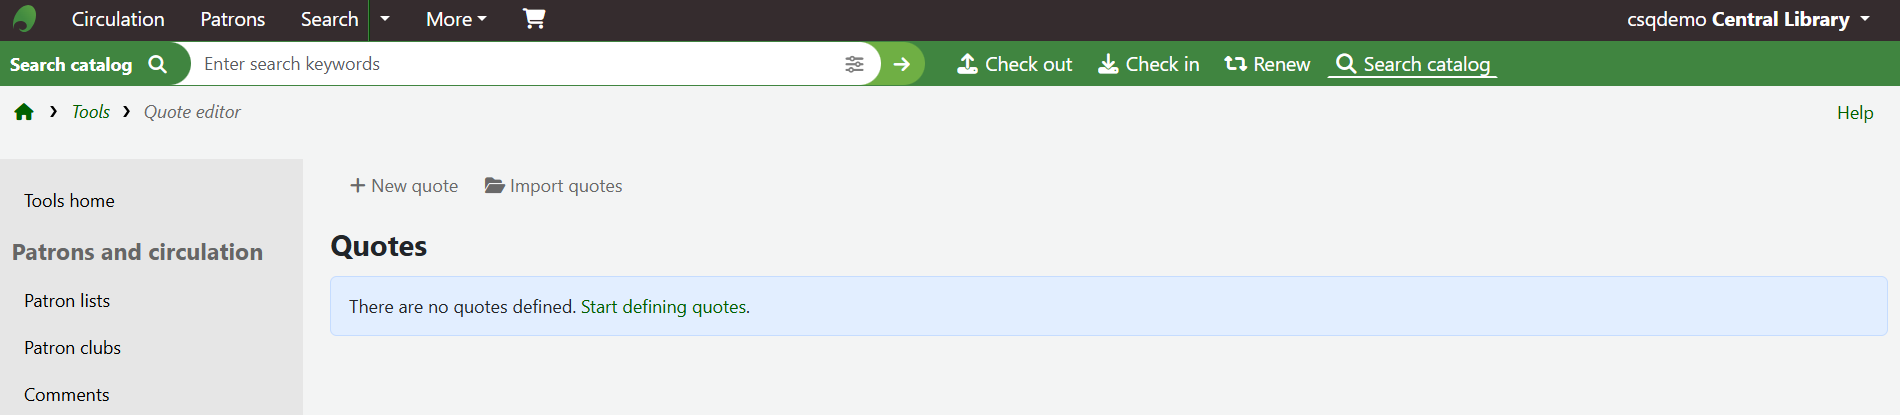The width and height of the screenshot is (1900, 415).
Task: Click the Import quotes button
Action: pos(554,186)
